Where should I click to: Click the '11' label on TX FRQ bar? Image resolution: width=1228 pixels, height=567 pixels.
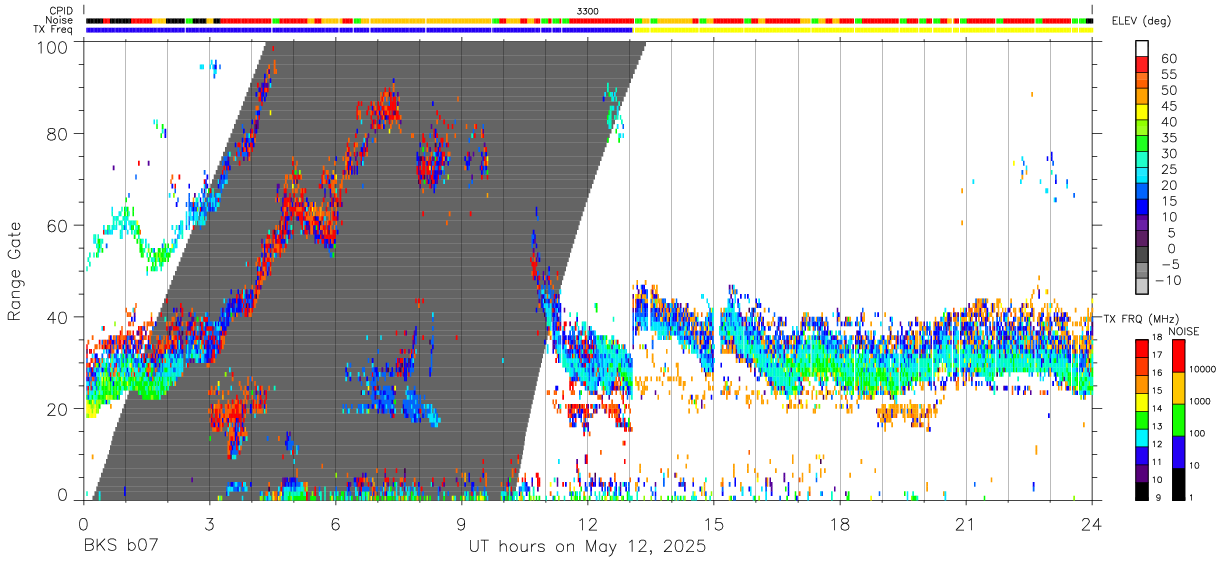point(1159,461)
